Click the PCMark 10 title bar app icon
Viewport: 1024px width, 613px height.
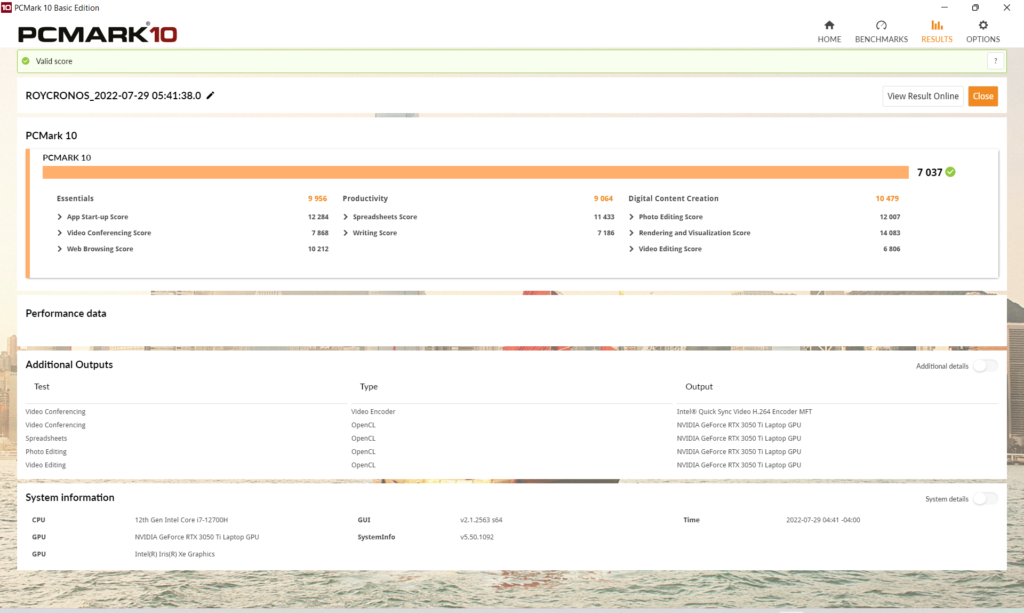6,7
